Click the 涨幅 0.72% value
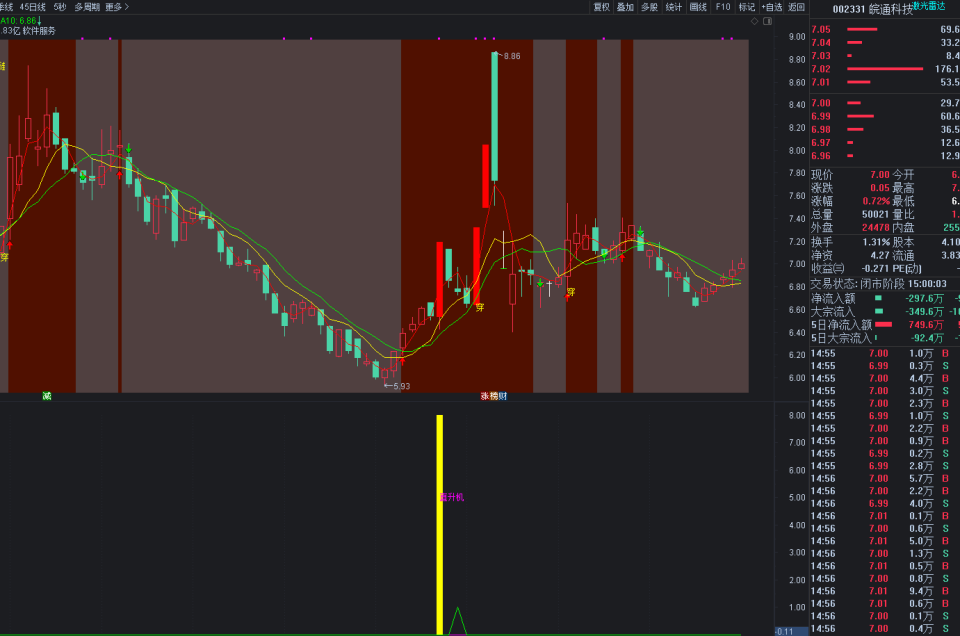 [876, 201]
